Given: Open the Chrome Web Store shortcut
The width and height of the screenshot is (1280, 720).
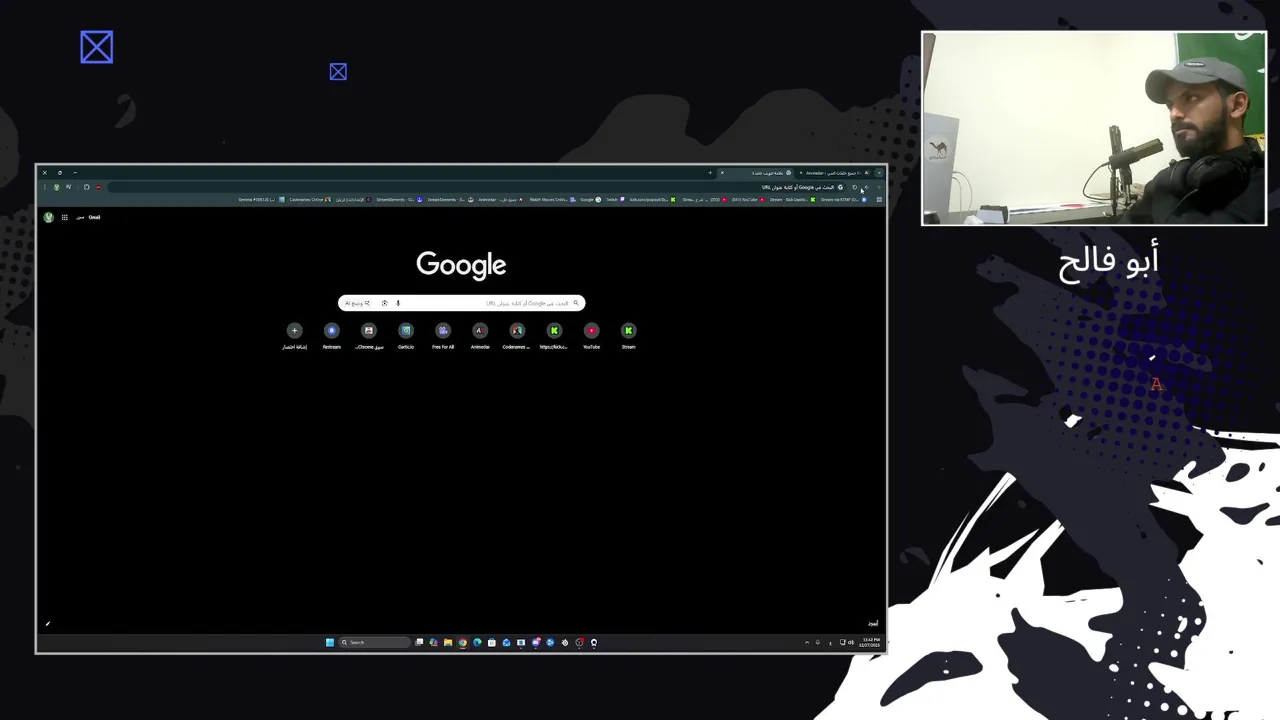Looking at the screenshot, I should tap(368, 334).
